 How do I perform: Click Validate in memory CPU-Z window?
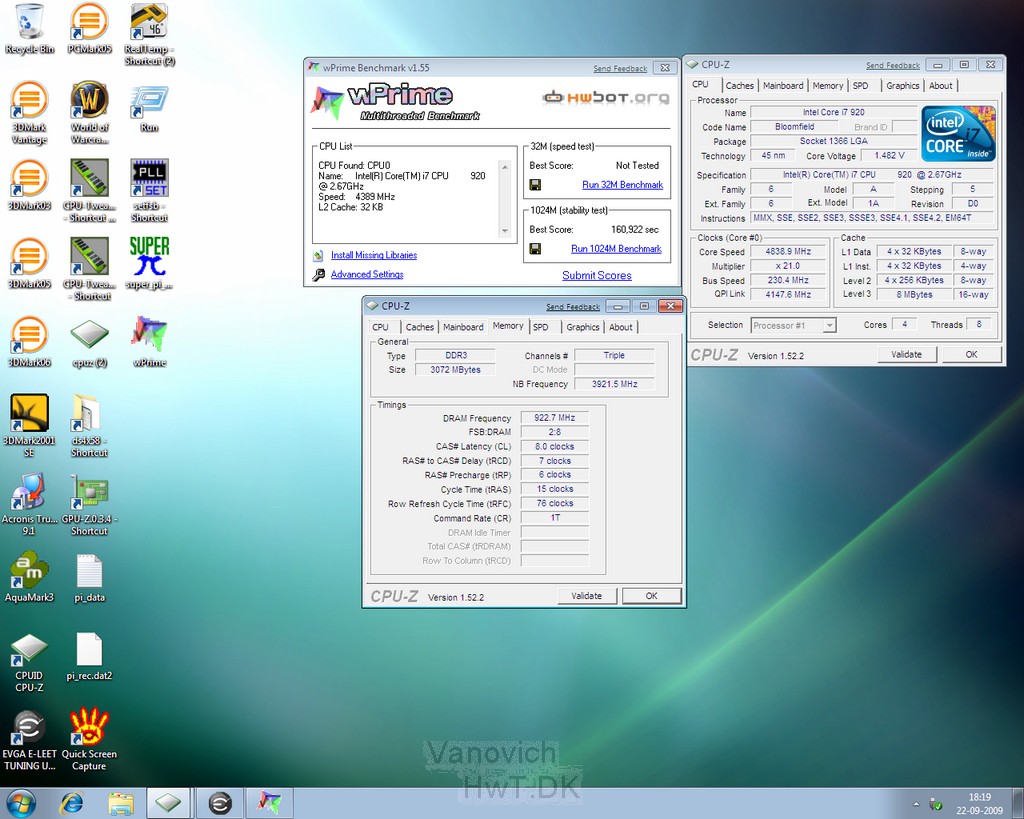click(x=586, y=596)
